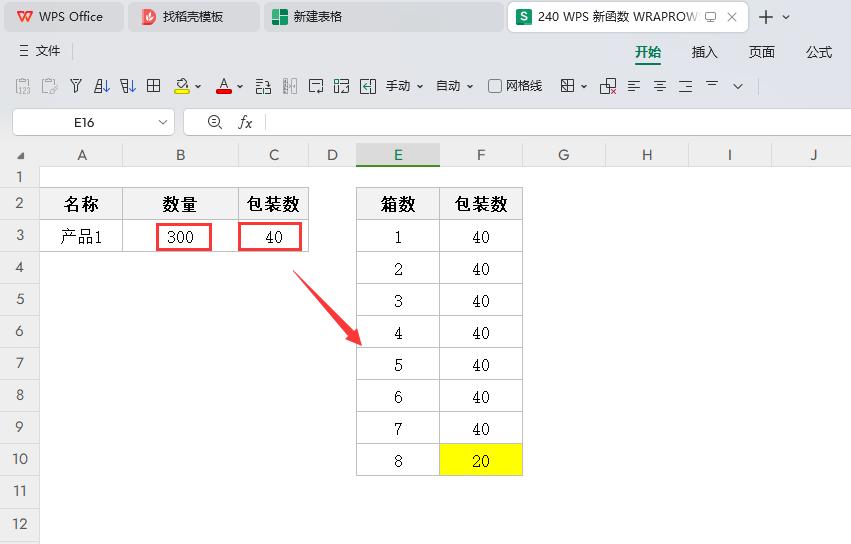Click the red font color button
The width and height of the screenshot is (851, 544).
click(224, 87)
